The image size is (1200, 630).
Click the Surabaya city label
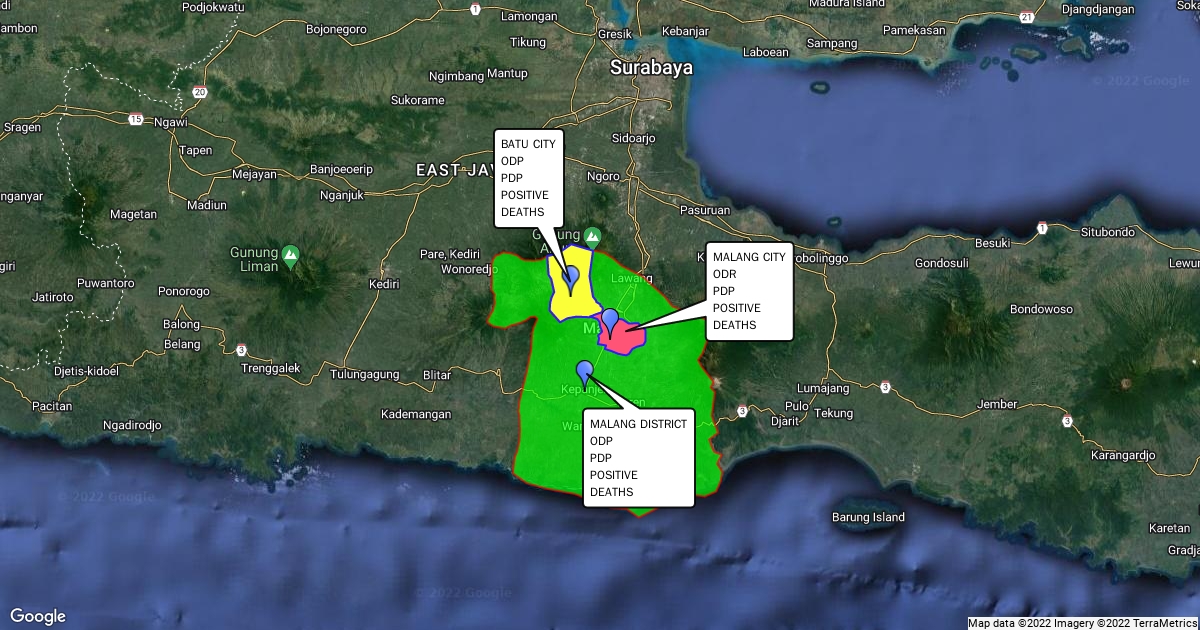(652, 69)
